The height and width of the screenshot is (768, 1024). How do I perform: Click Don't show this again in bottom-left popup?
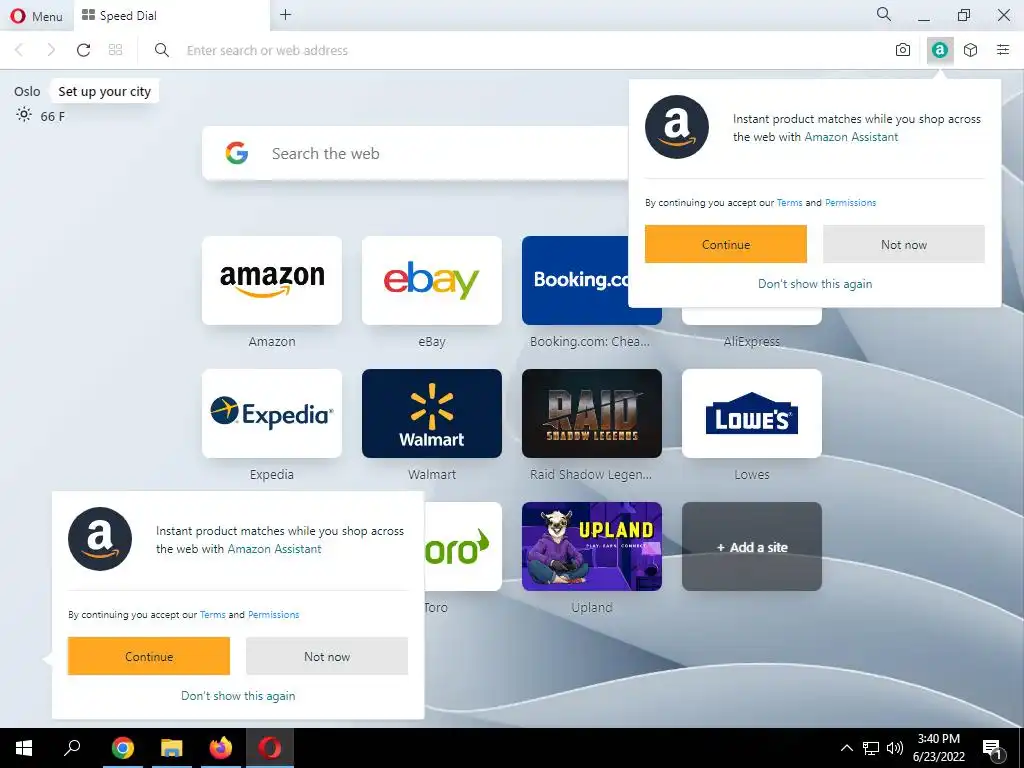point(238,696)
